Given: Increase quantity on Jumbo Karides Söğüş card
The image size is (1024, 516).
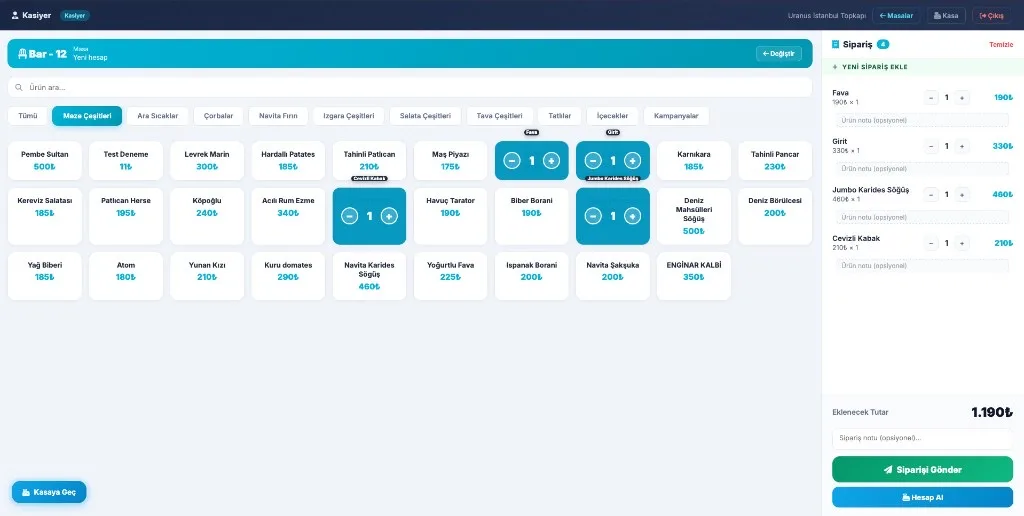Looking at the screenshot, I should pyautogui.click(x=632, y=216).
